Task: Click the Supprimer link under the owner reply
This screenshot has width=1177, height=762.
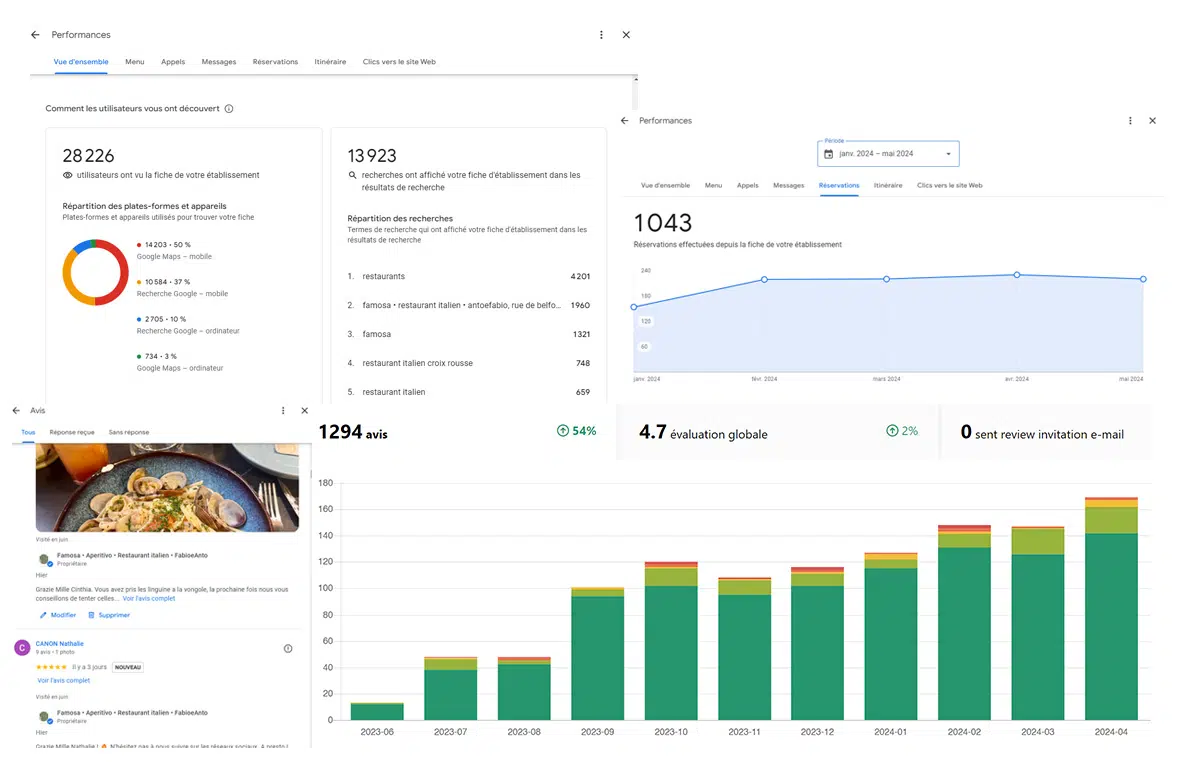Action: click(113, 615)
